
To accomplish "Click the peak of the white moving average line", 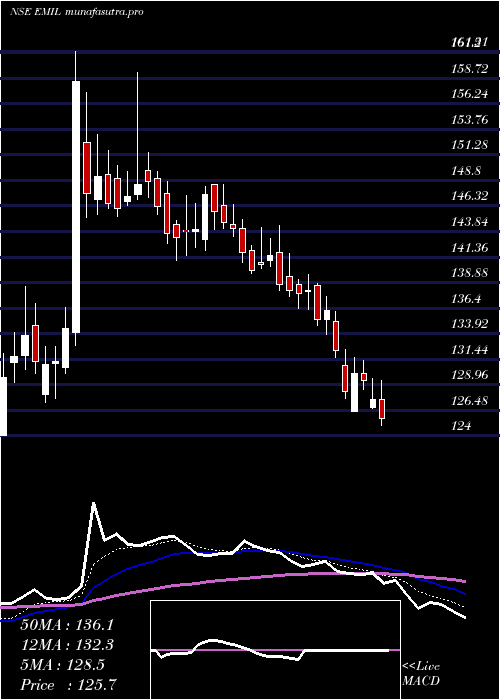I will click(94, 503).
